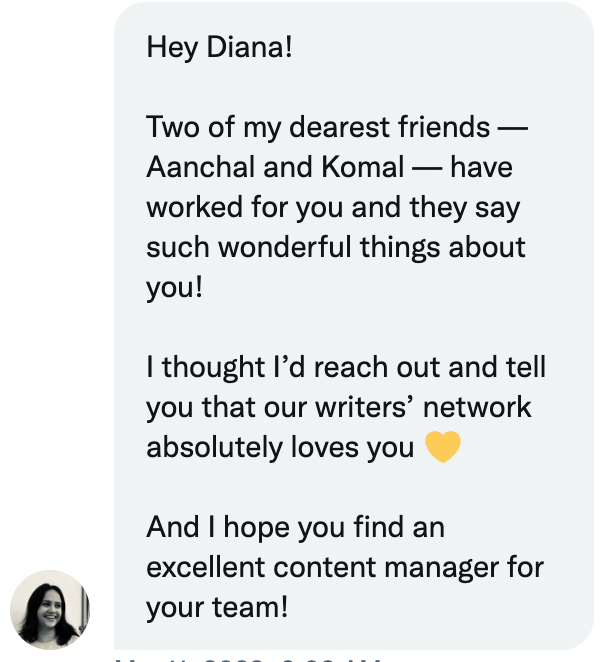The image size is (606, 662).
Task: Click the phrase "writers' network"
Action: point(423,407)
